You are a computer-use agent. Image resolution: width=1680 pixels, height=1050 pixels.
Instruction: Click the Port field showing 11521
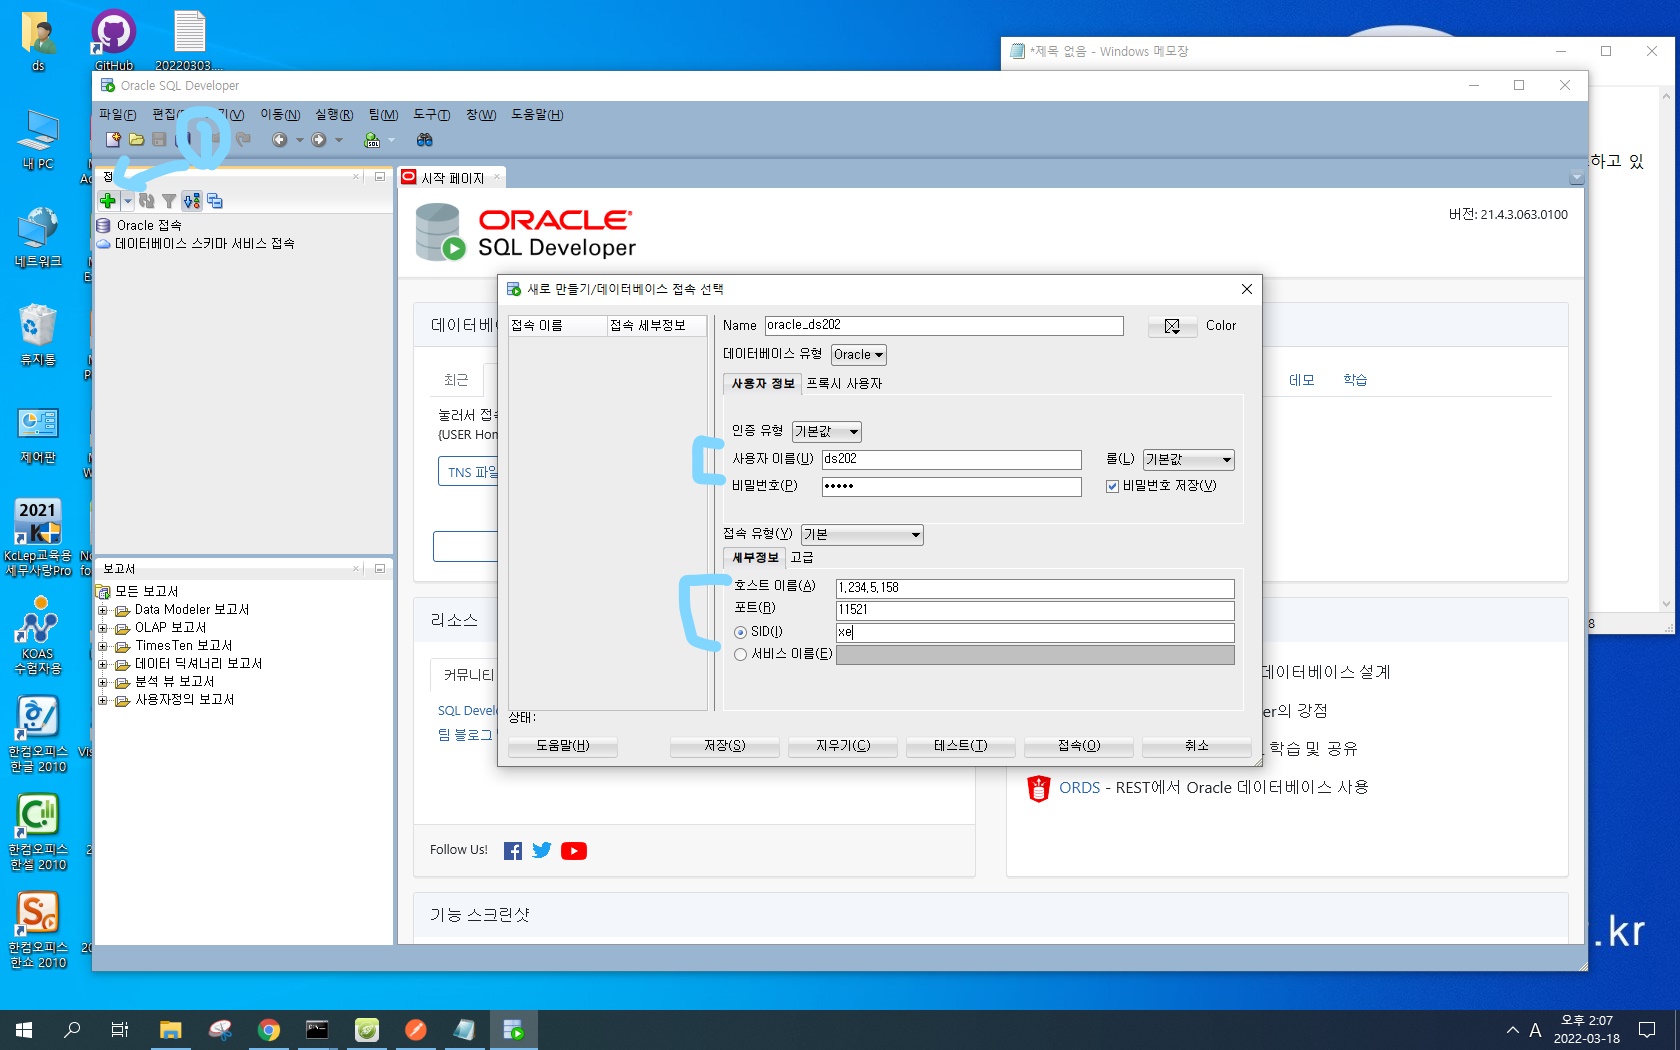pyautogui.click(x=1035, y=611)
